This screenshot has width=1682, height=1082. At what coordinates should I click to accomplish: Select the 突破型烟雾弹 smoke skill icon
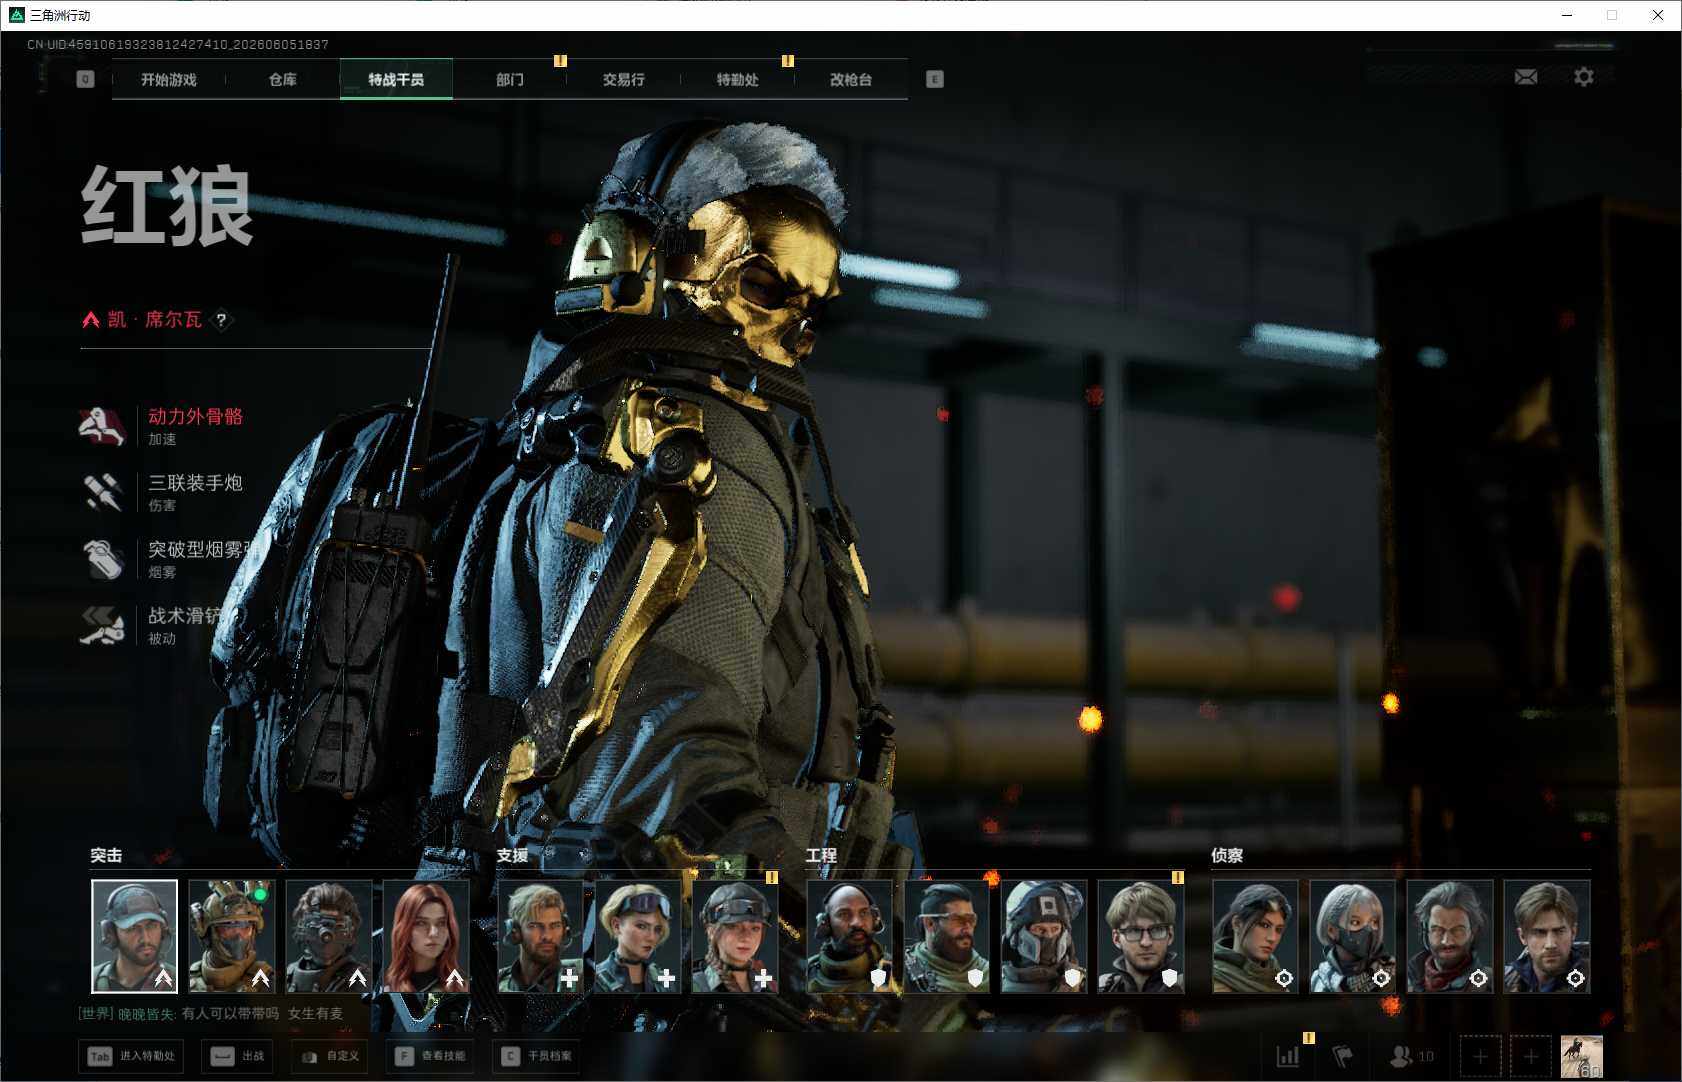(101, 558)
